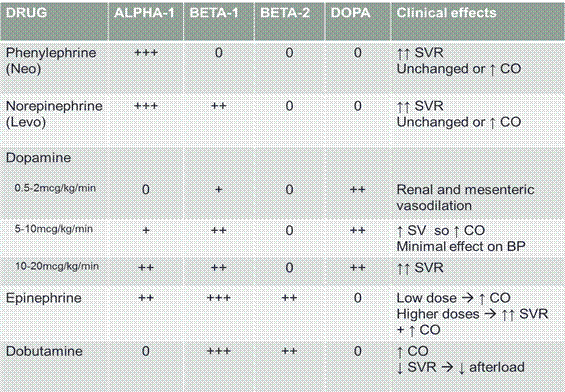Select the 10-20mcg/kg/min dose label
The width and height of the screenshot is (565, 392).
[x=57, y=266]
